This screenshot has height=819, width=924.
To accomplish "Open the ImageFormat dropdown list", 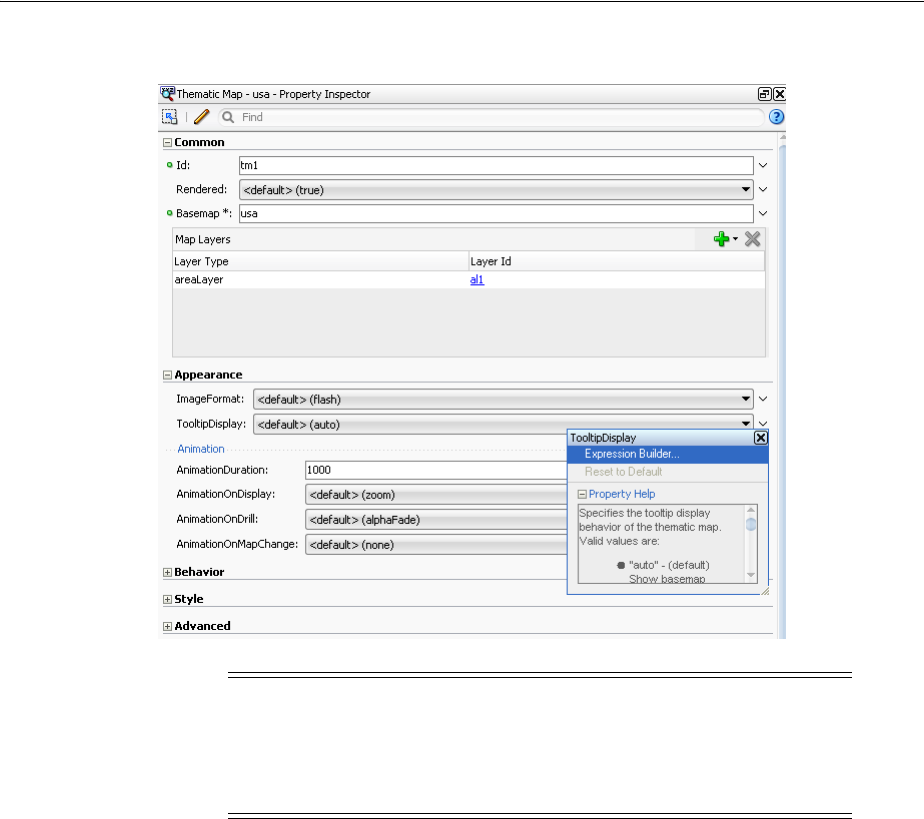I will [503, 399].
